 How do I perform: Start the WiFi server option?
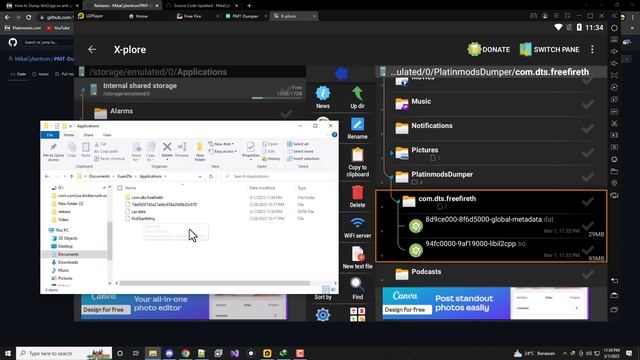[x=357, y=227]
